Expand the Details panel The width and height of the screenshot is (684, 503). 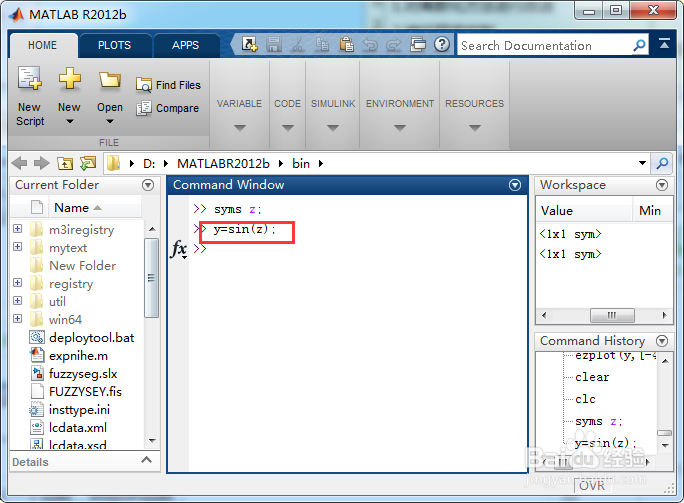tap(147, 460)
